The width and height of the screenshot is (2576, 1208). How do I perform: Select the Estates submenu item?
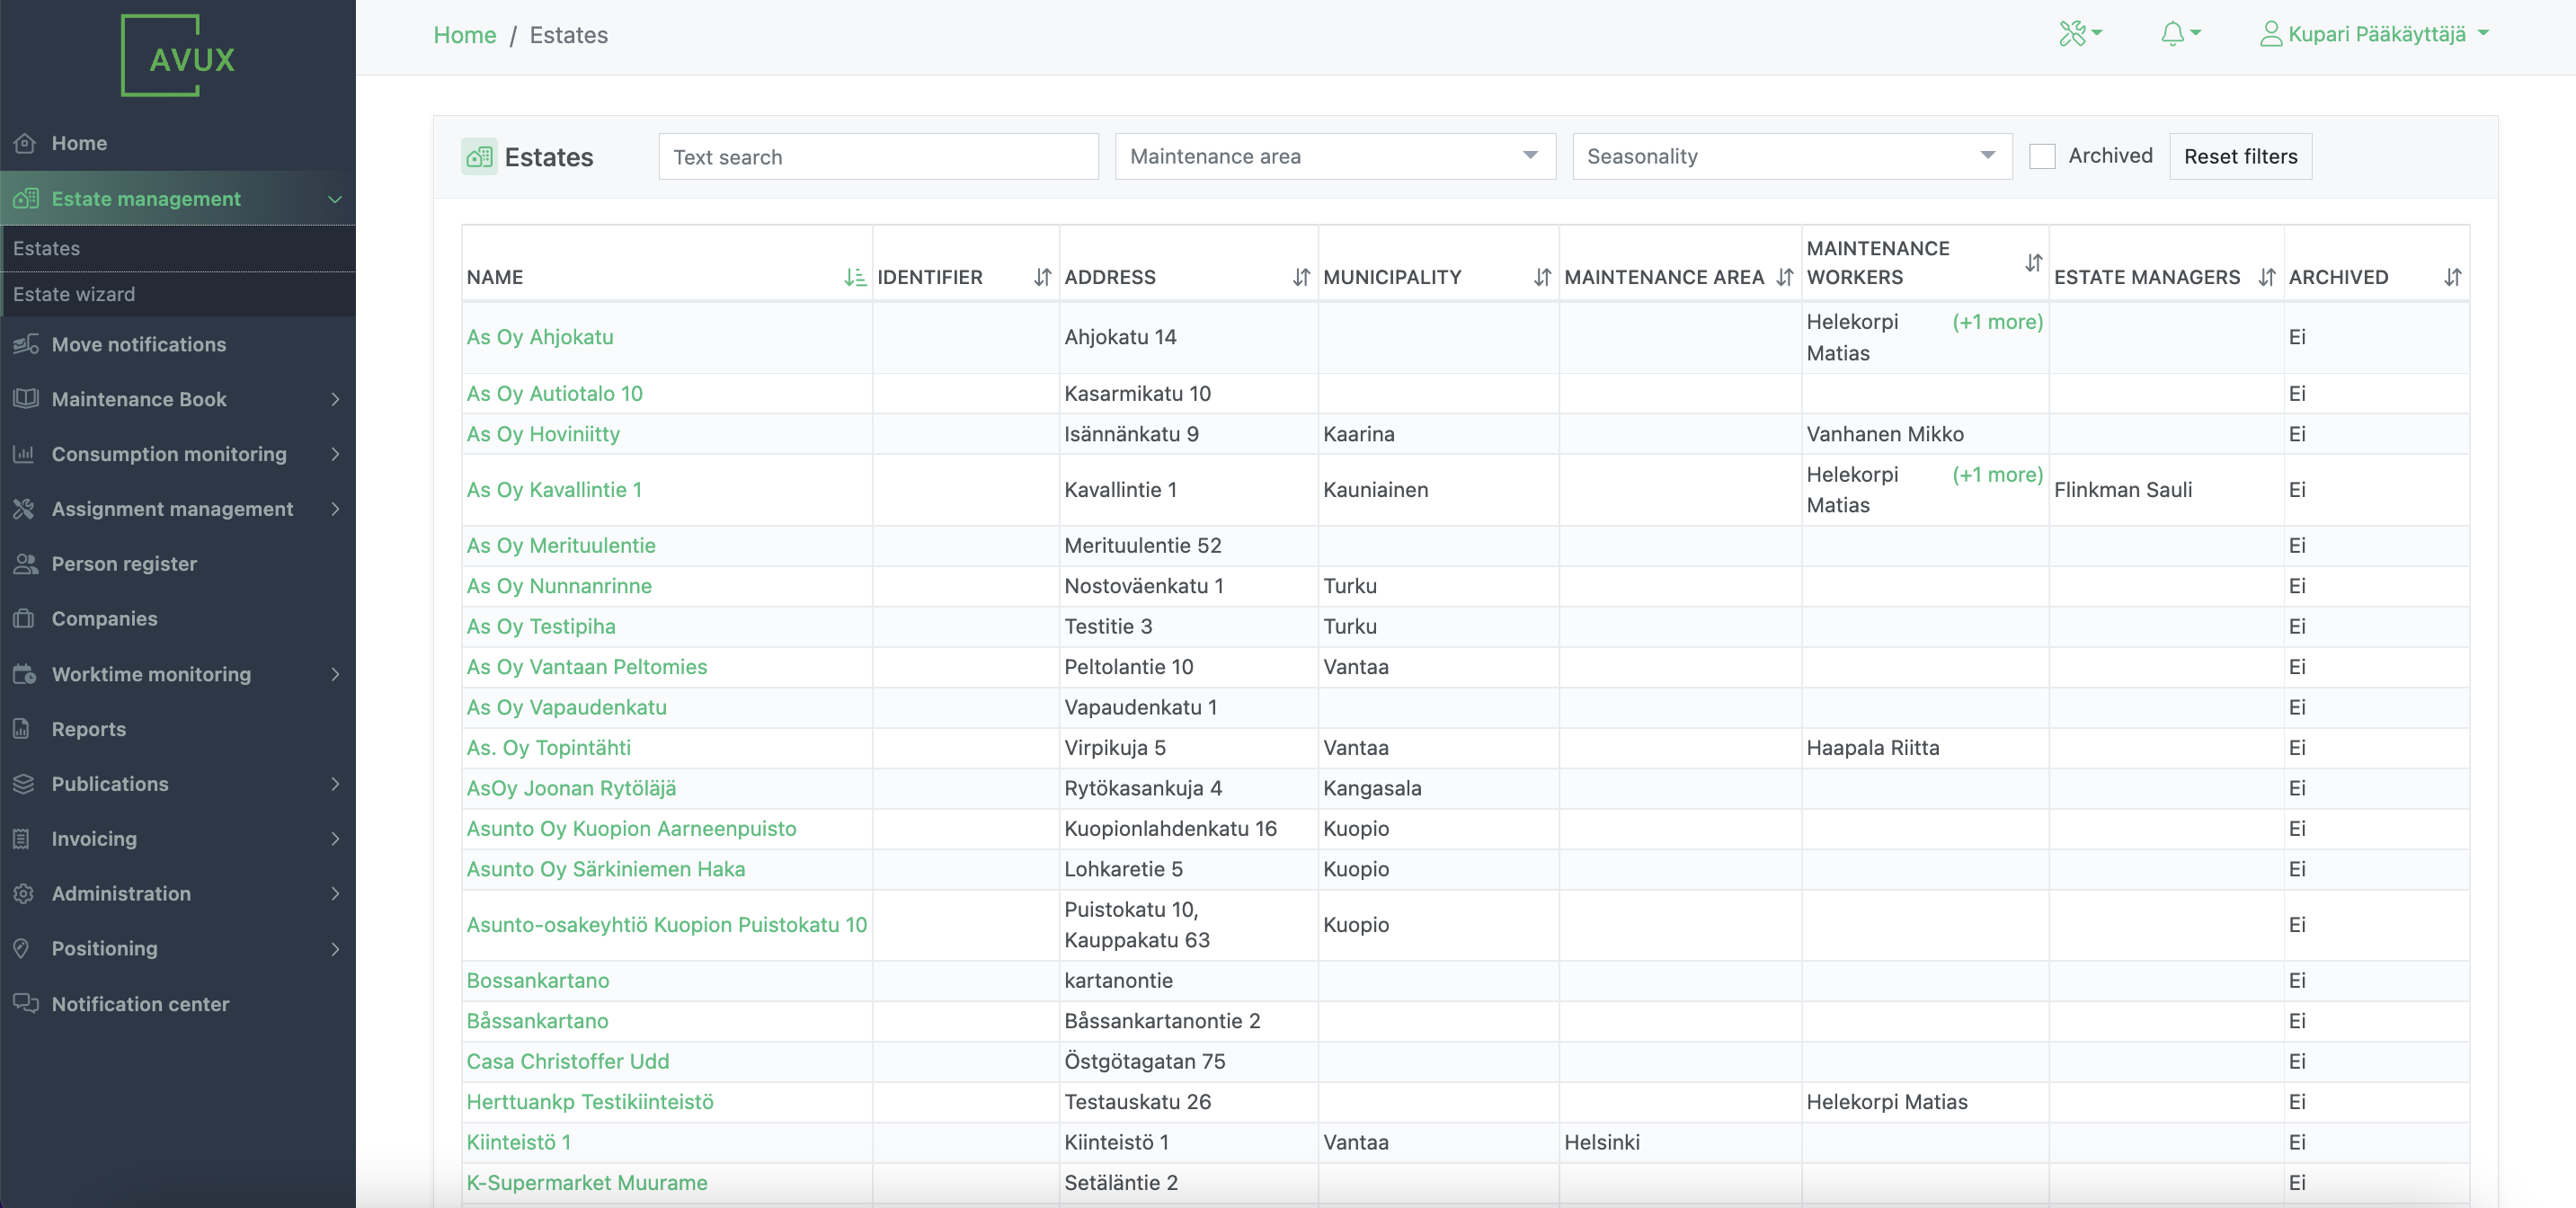(47, 248)
